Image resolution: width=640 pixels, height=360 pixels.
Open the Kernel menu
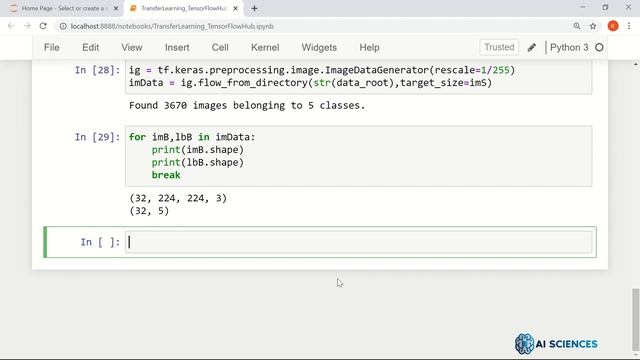pos(265,47)
